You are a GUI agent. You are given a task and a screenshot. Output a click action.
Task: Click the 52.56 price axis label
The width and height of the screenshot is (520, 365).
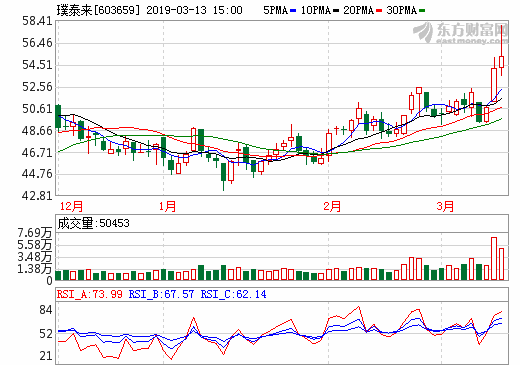pos(37,87)
